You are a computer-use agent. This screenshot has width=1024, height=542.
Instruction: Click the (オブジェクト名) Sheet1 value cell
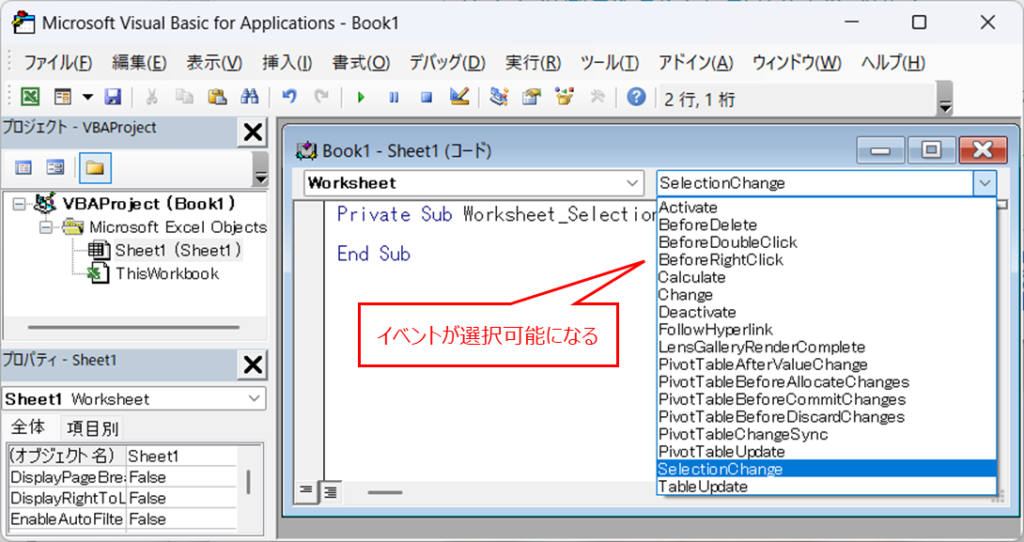(182, 456)
